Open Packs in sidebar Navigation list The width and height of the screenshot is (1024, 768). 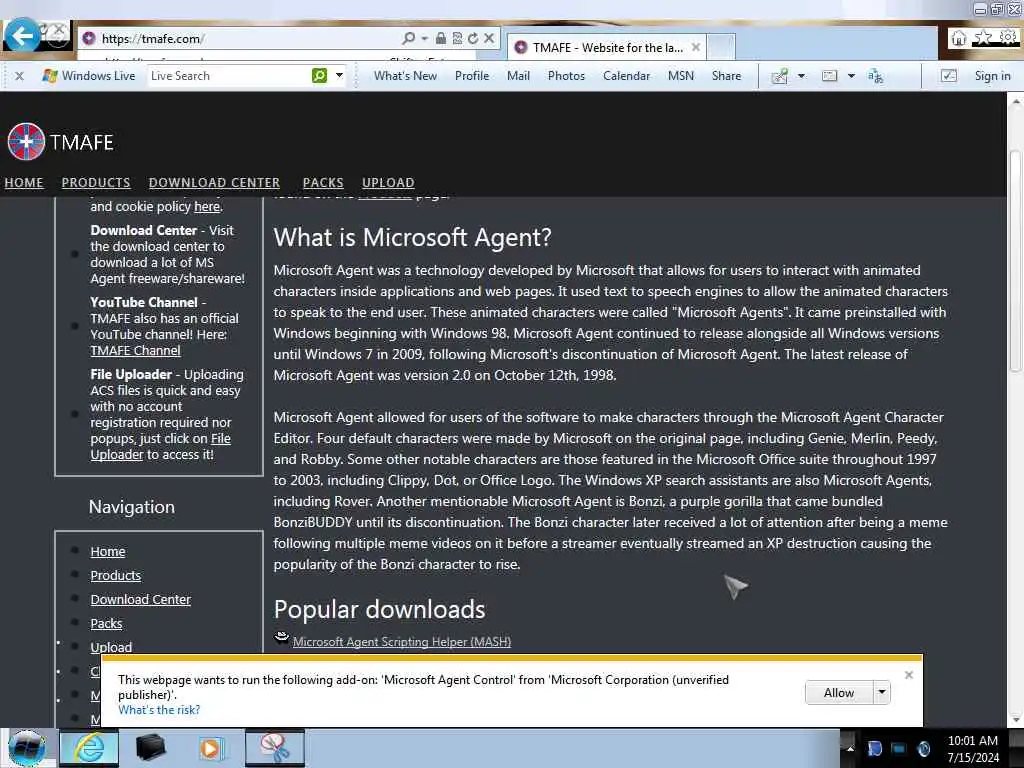pyautogui.click(x=106, y=624)
